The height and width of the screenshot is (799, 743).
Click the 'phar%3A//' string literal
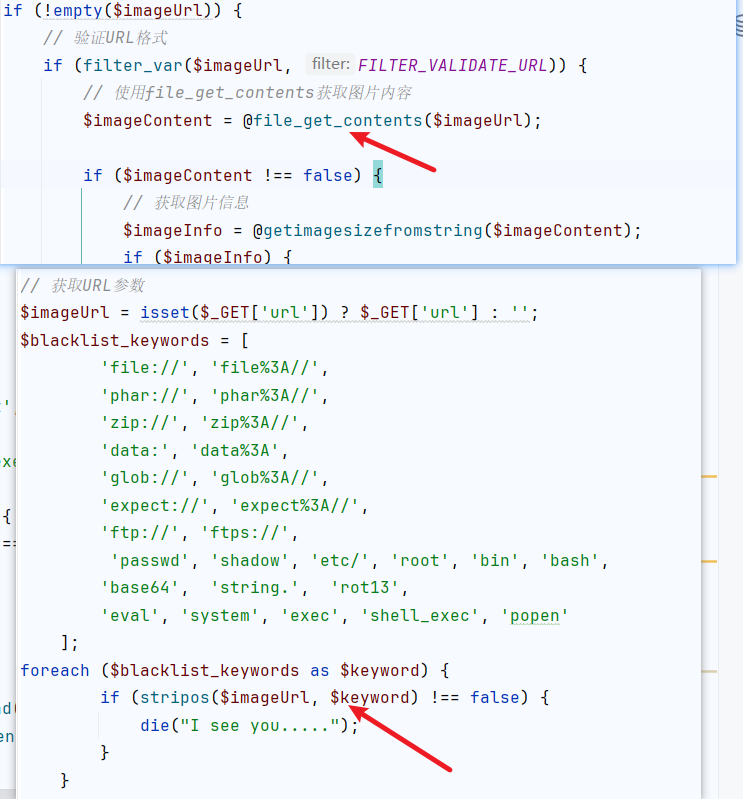click(x=265, y=395)
